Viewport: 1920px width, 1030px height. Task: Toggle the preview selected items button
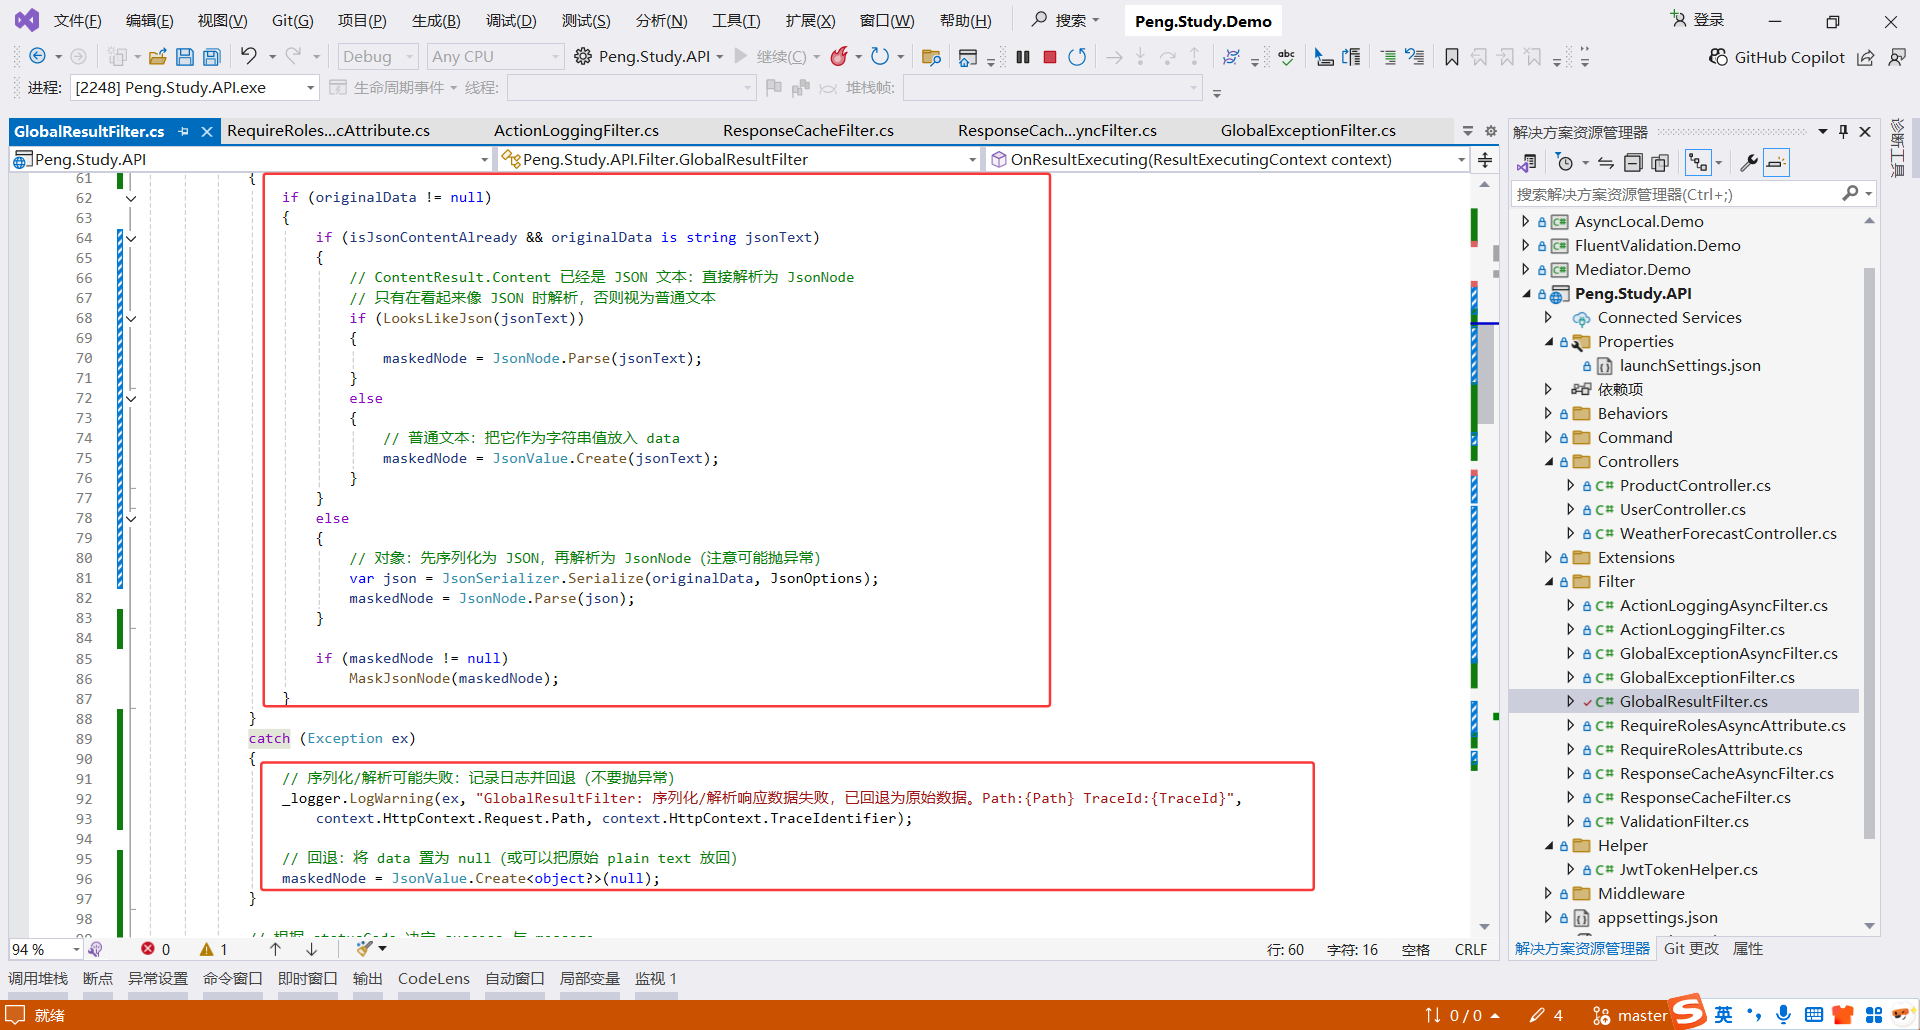(1776, 163)
